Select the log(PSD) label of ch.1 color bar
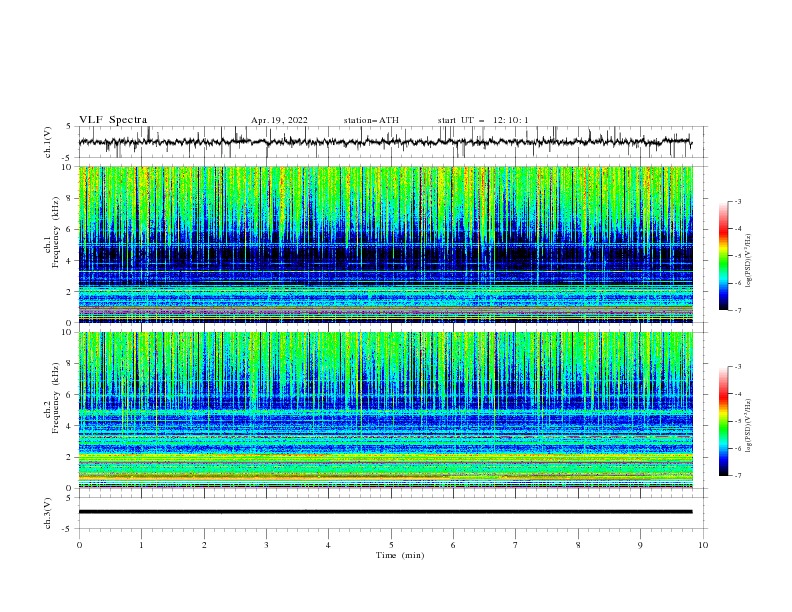Screen dimensions: 792x612 coord(749,260)
